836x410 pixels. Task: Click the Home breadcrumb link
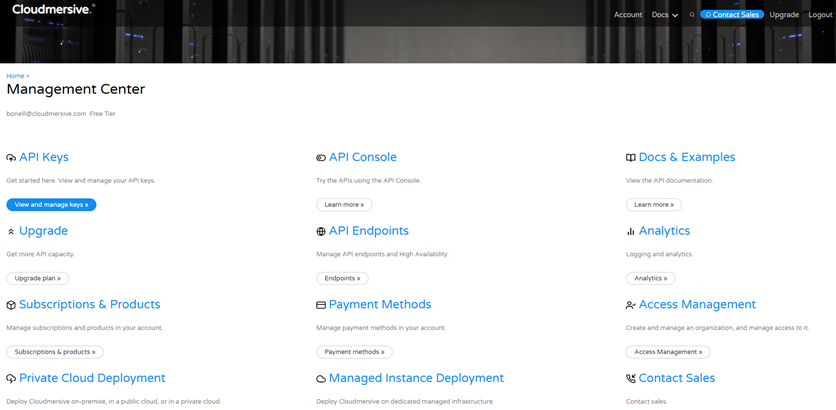point(15,76)
